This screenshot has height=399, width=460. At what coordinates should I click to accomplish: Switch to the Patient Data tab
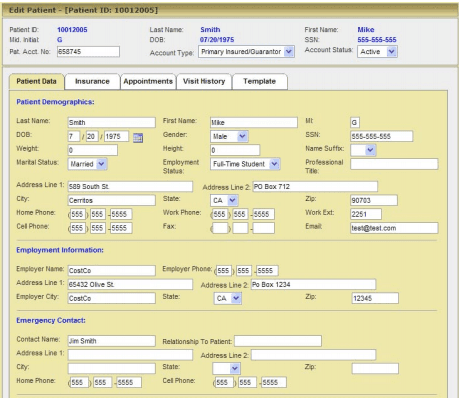tap(36, 81)
